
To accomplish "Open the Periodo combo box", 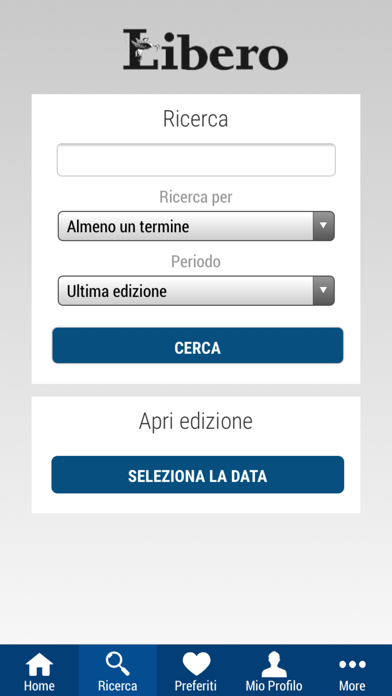I will click(196, 291).
